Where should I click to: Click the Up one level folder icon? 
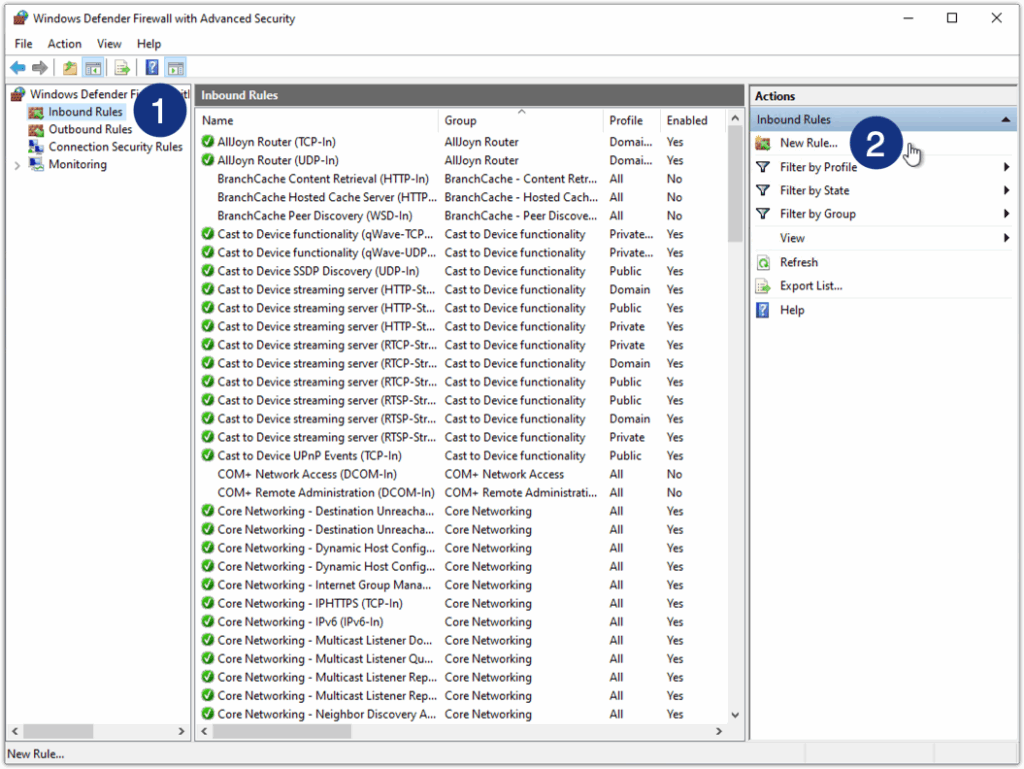coord(69,68)
